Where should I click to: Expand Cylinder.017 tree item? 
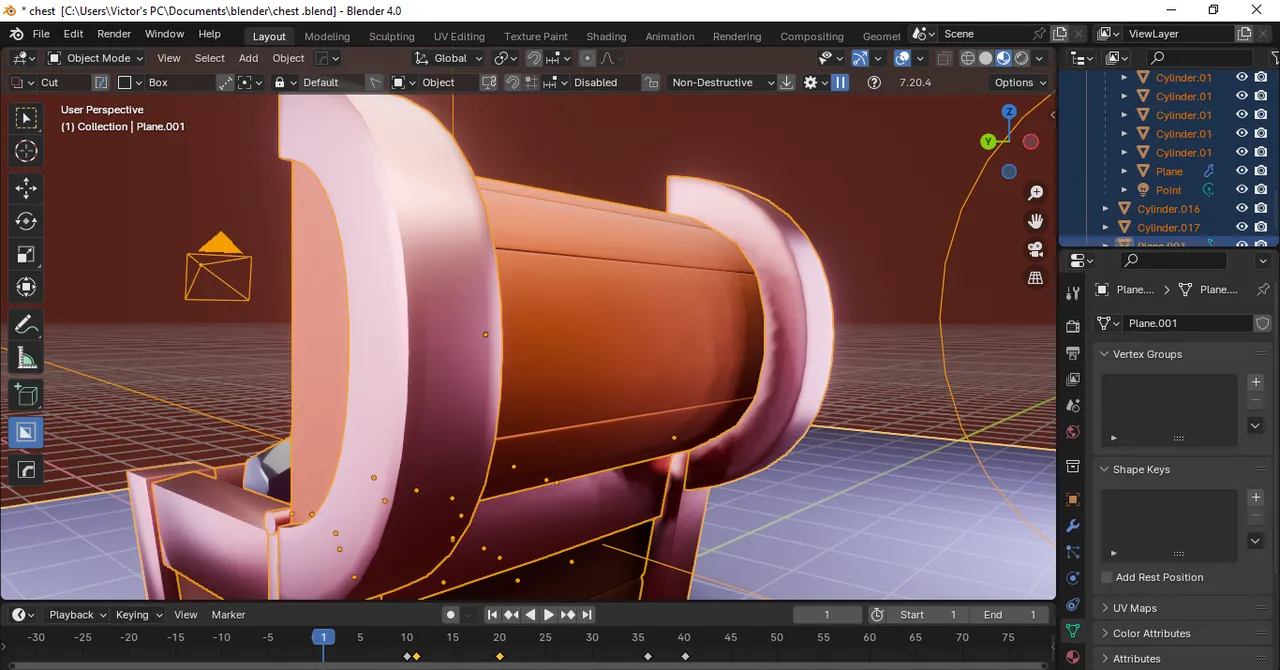point(1105,228)
